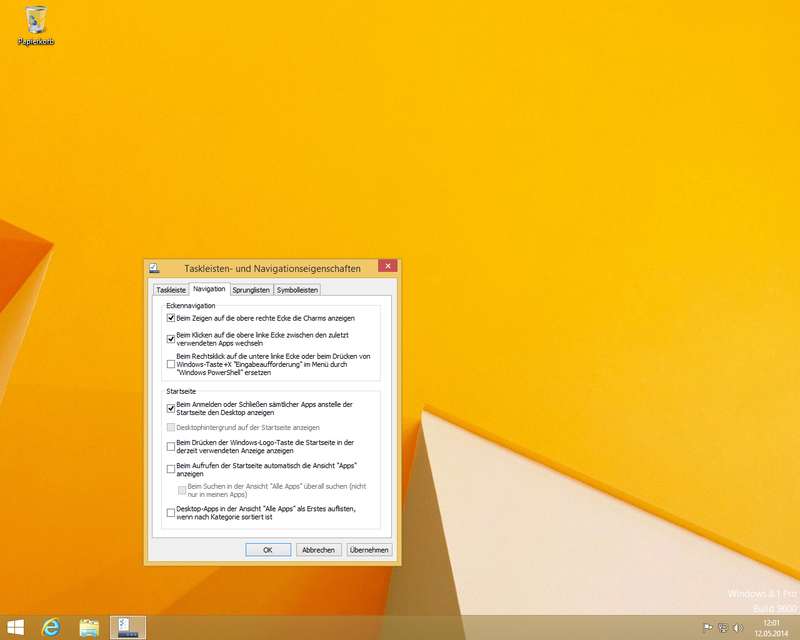Enable replacing Eingabeaufforderung with Windows PowerShell
Screen dimensions: 800x640
click(171, 364)
